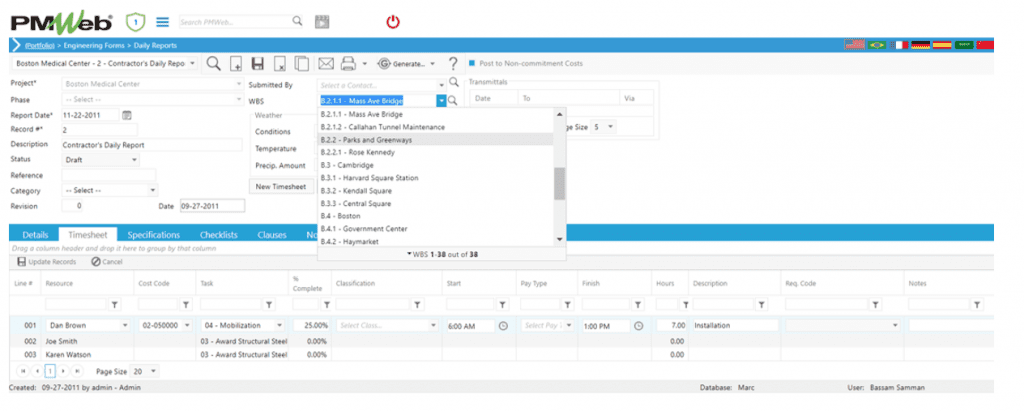Image resolution: width=1024 pixels, height=411 pixels.
Task: Click the magnifier next to Submitted By
Action: [x=454, y=83]
